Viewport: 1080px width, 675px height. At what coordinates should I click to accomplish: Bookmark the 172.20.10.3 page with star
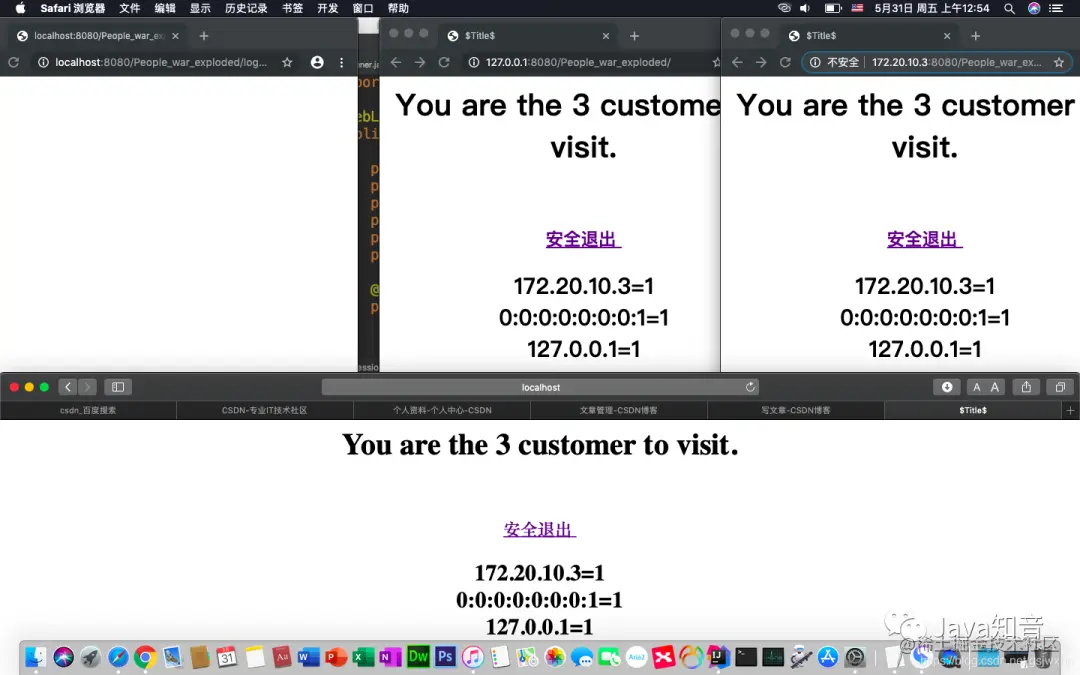point(1059,63)
